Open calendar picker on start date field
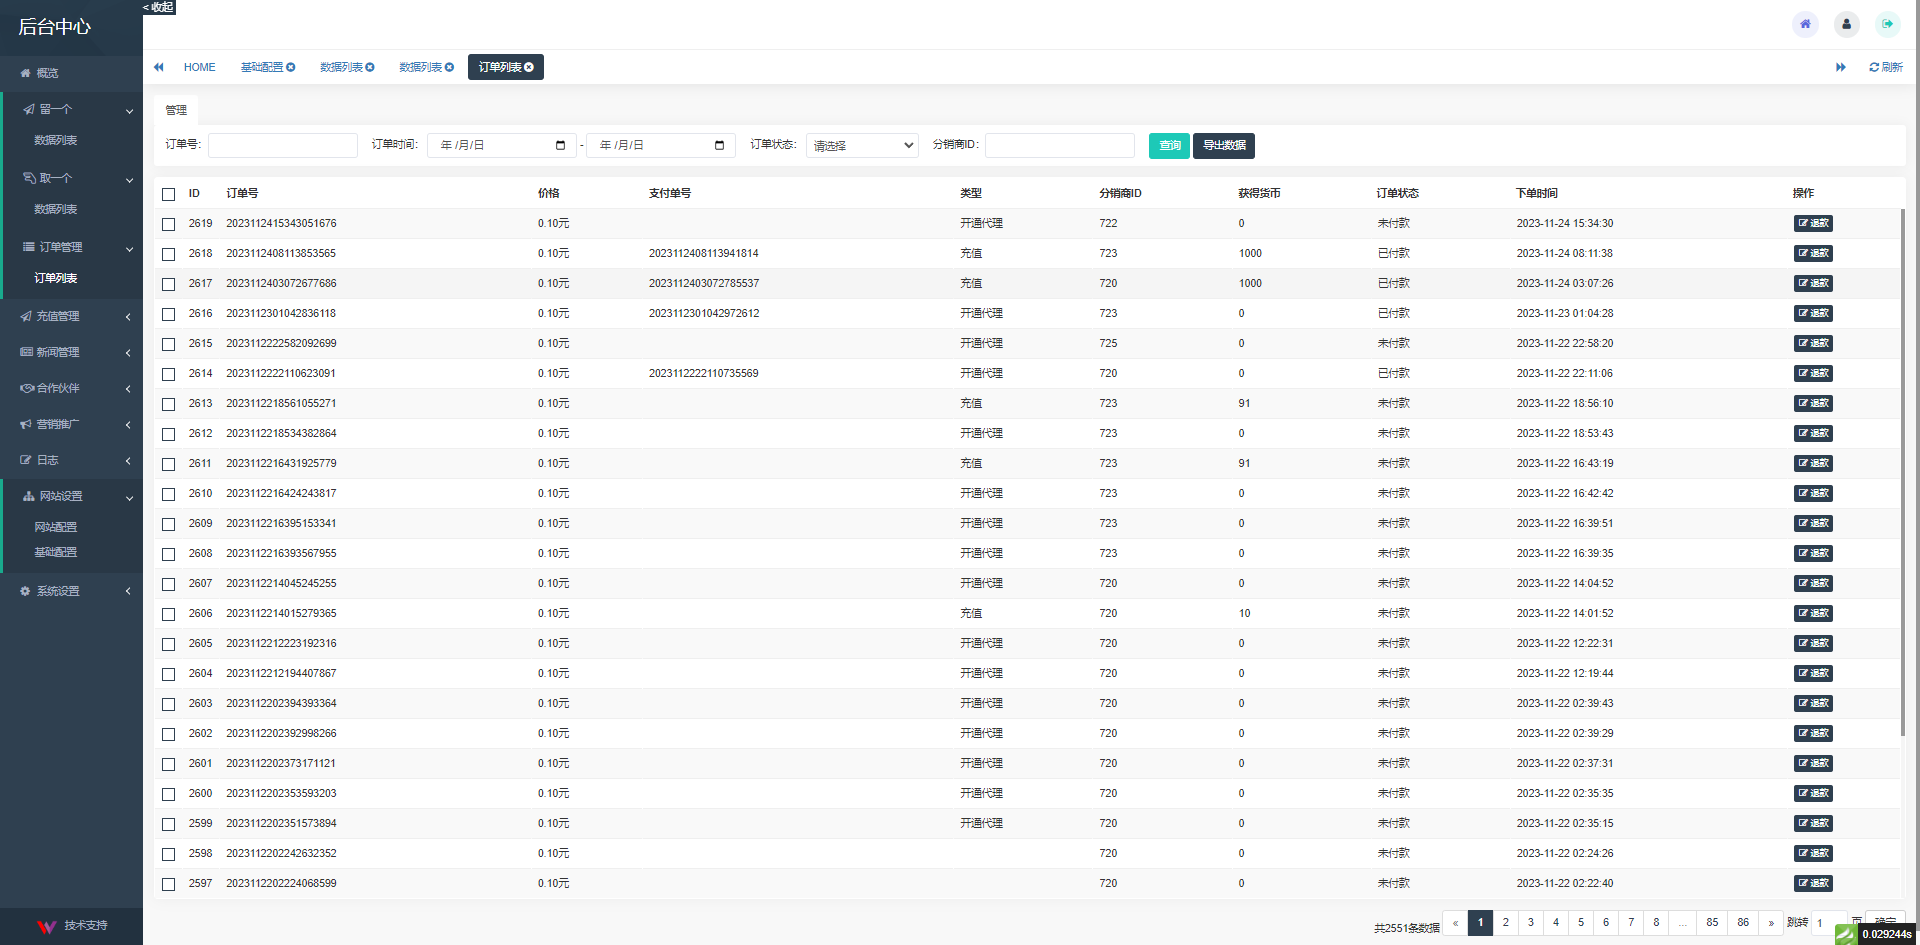1920x945 pixels. (x=560, y=146)
